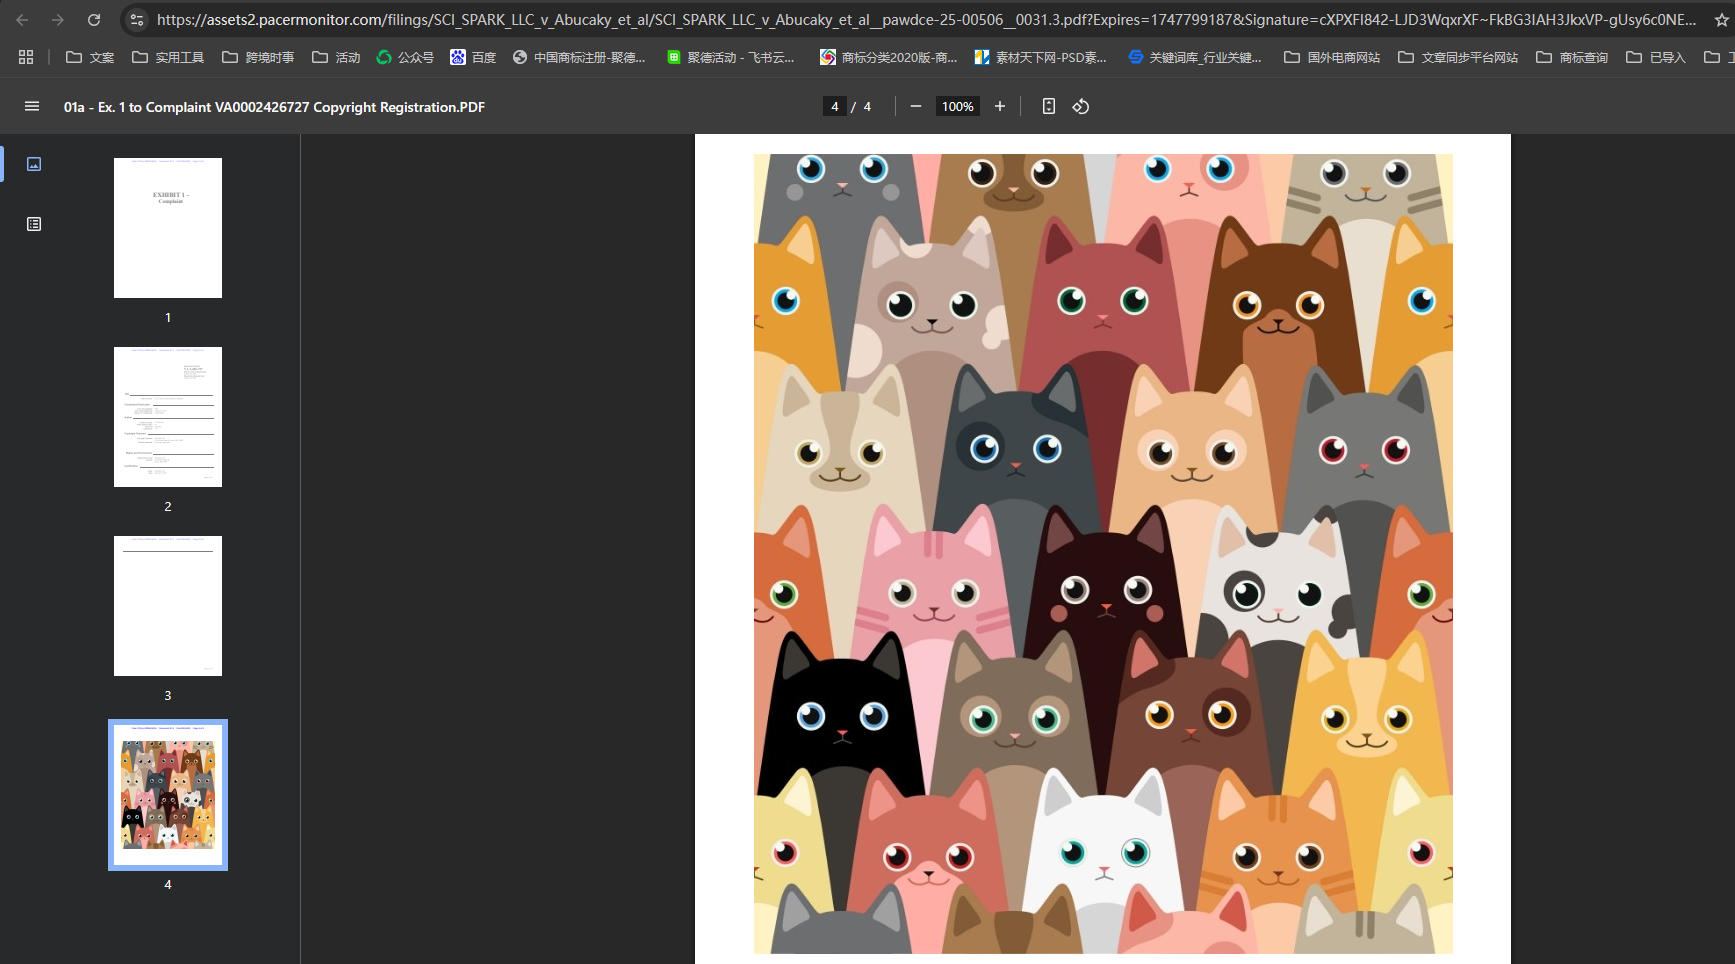Open the browser apps grid icon

coord(26,58)
